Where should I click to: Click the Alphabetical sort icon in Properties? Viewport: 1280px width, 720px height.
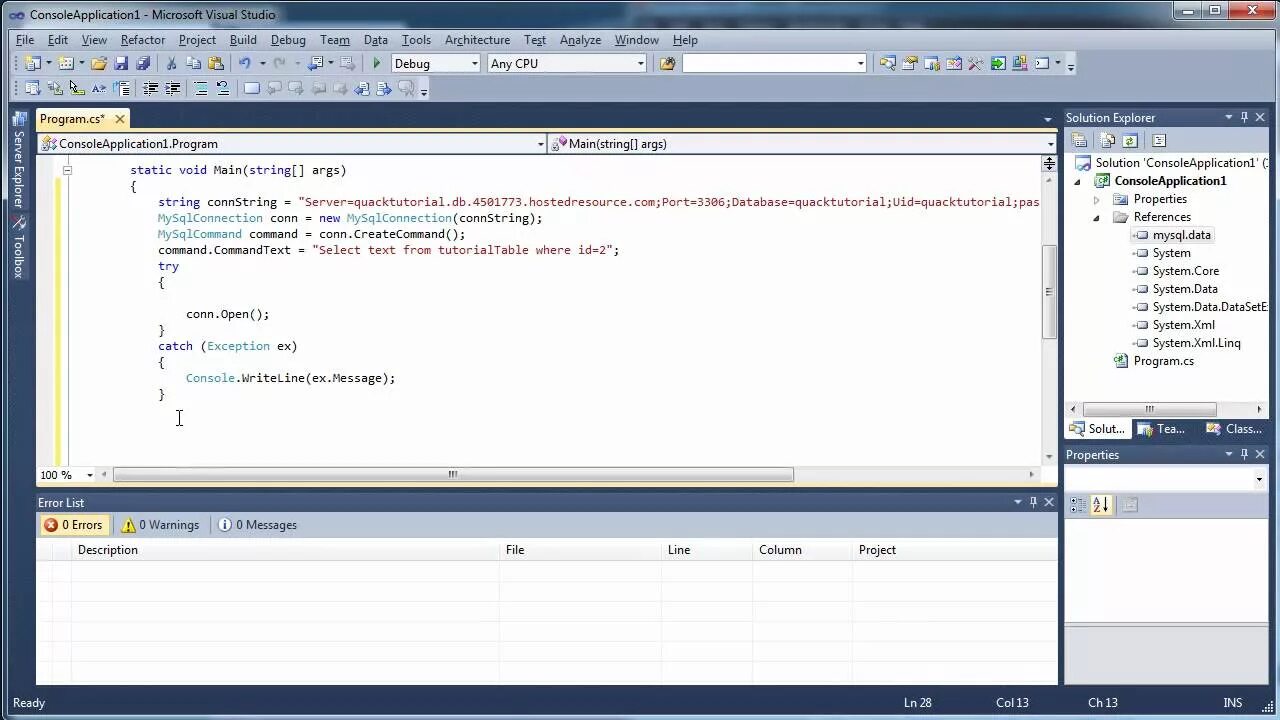[1101, 505]
